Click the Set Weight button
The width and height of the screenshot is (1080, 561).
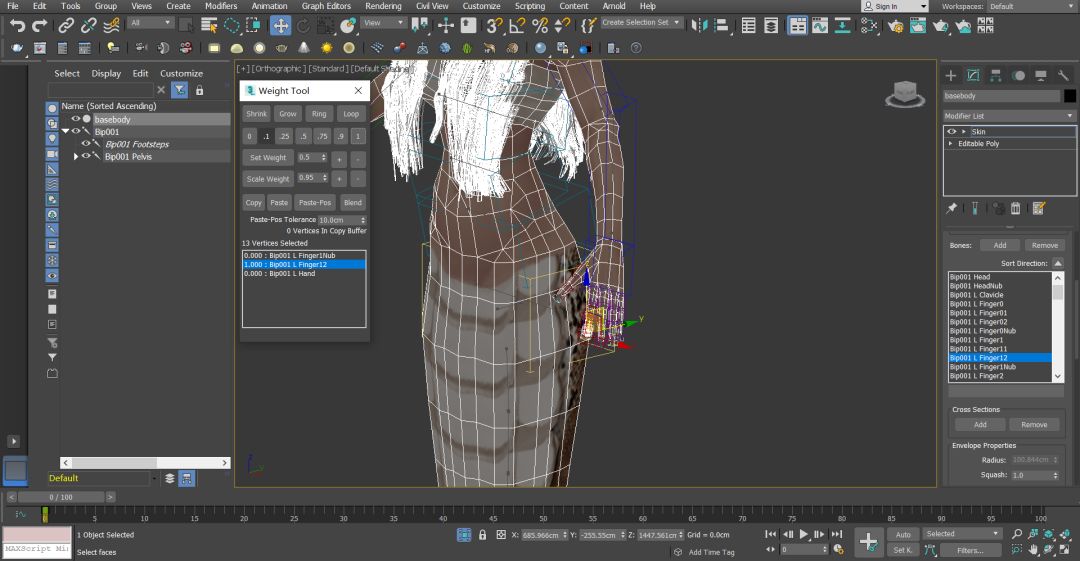click(x=268, y=158)
